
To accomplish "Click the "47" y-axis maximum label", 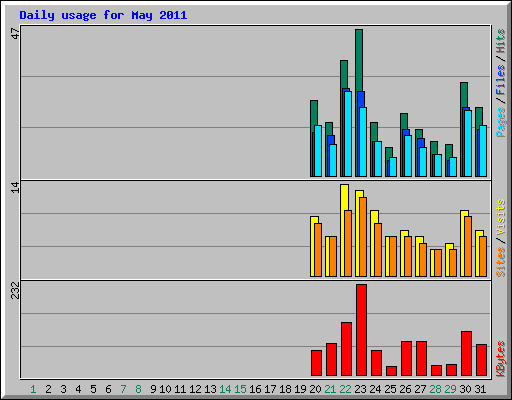I will pos(16,33).
